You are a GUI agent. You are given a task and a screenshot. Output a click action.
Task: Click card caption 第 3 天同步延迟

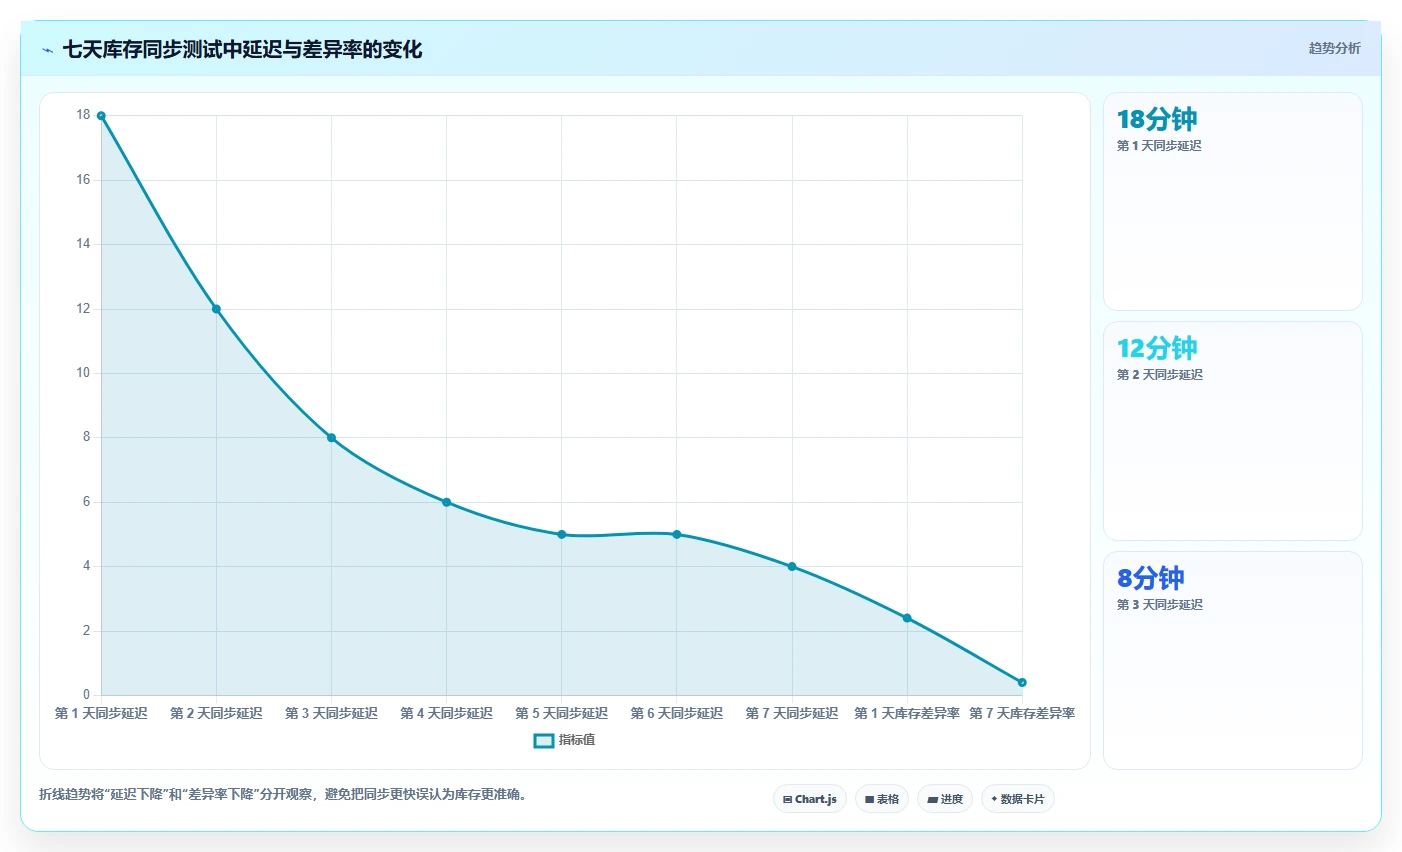(1160, 605)
